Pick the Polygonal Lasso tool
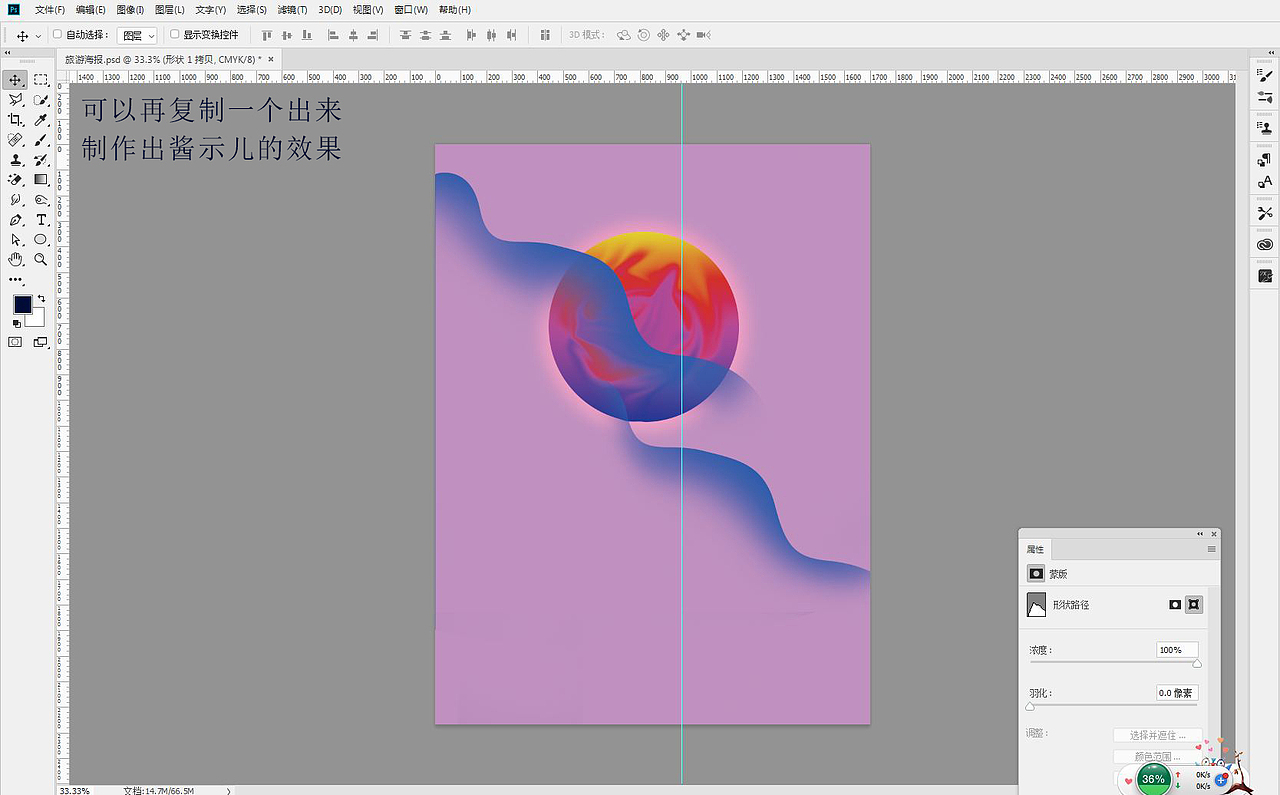1280x795 pixels. (16, 100)
